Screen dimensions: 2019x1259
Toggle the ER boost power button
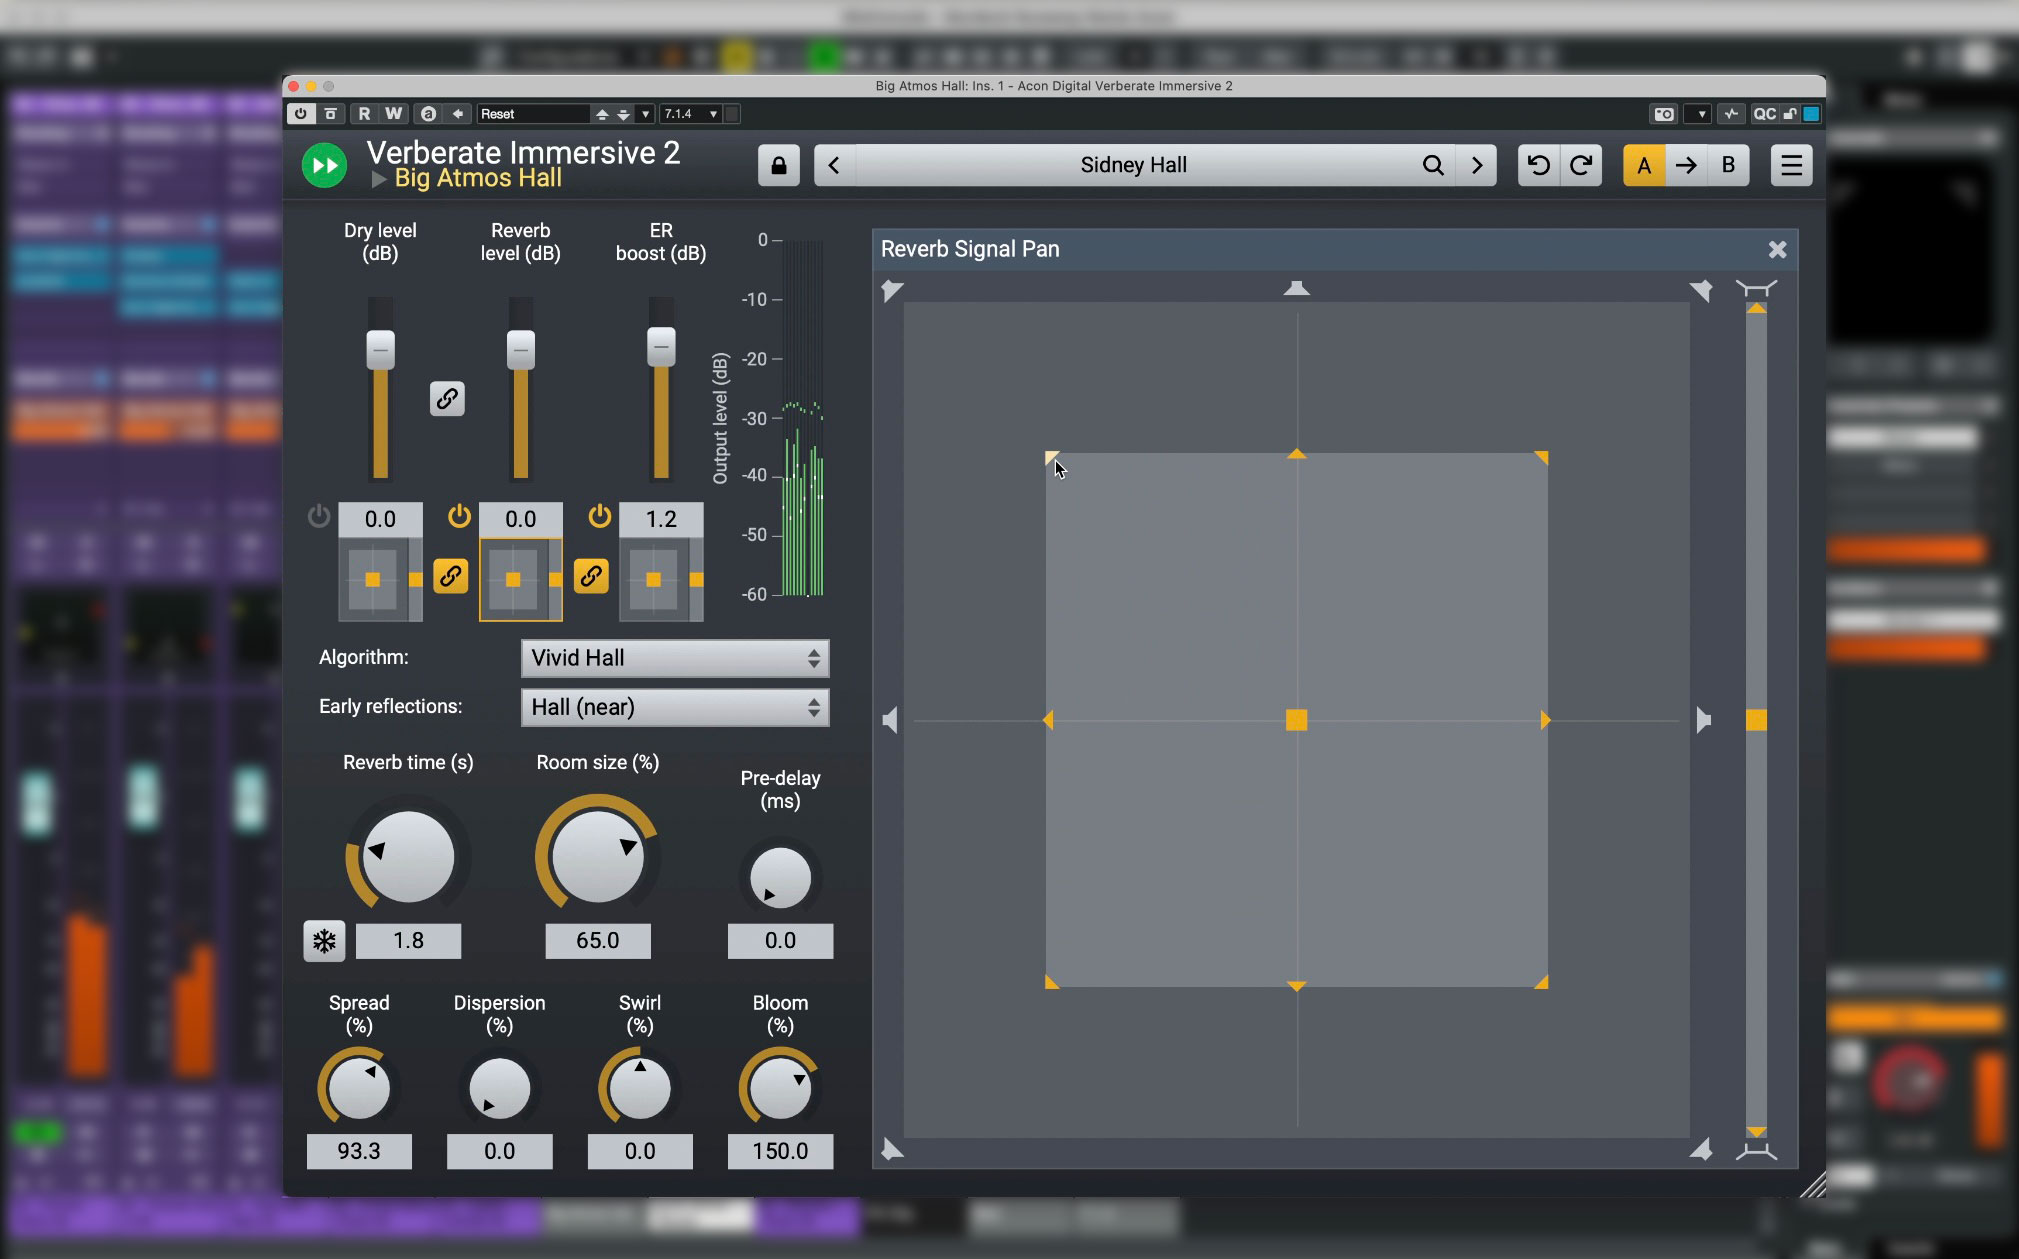click(x=600, y=517)
